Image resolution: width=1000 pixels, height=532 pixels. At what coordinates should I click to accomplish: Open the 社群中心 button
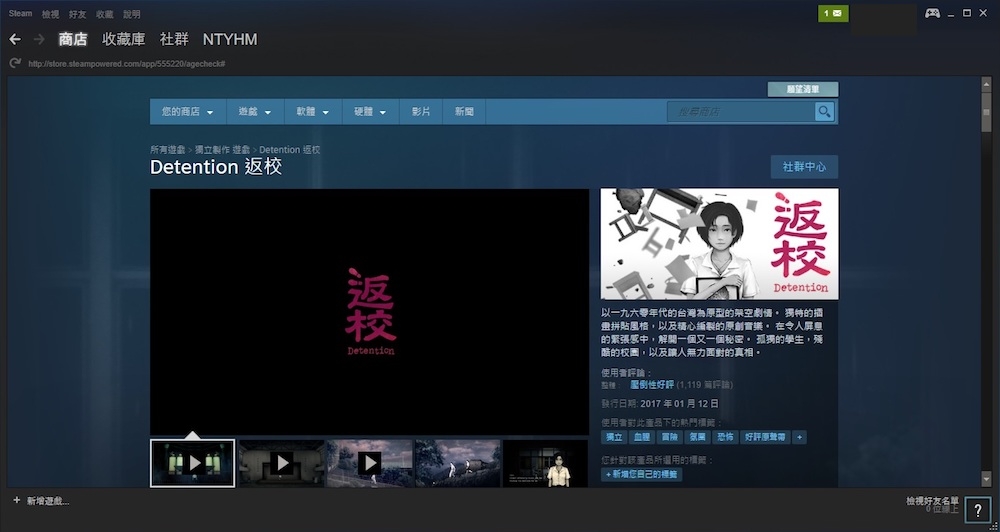(x=804, y=167)
